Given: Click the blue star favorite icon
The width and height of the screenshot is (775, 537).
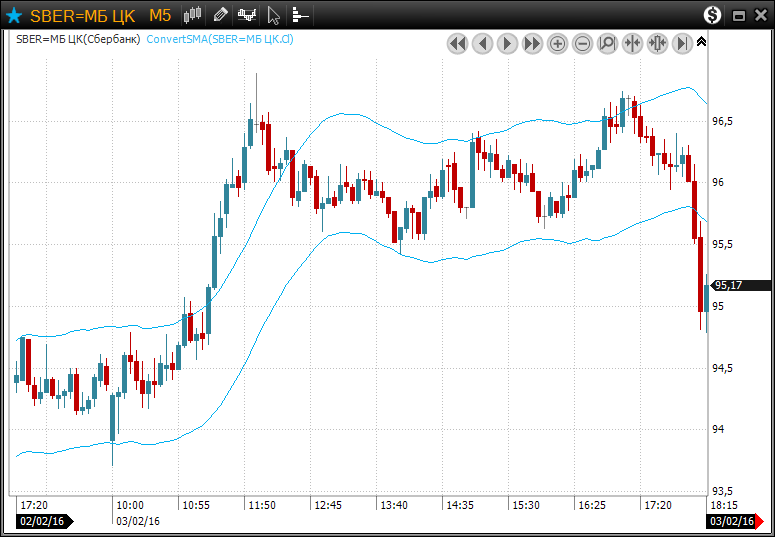Looking at the screenshot, I should (14, 15).
